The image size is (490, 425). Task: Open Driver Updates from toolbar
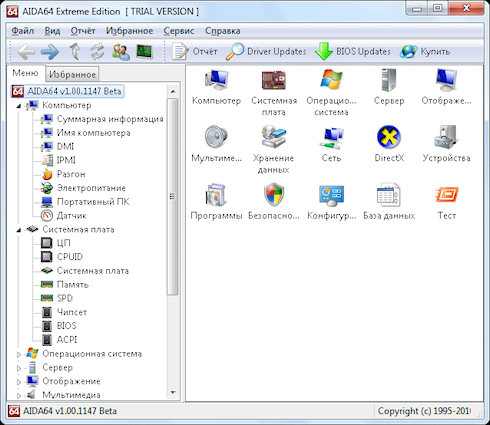[x=266, y=52]
